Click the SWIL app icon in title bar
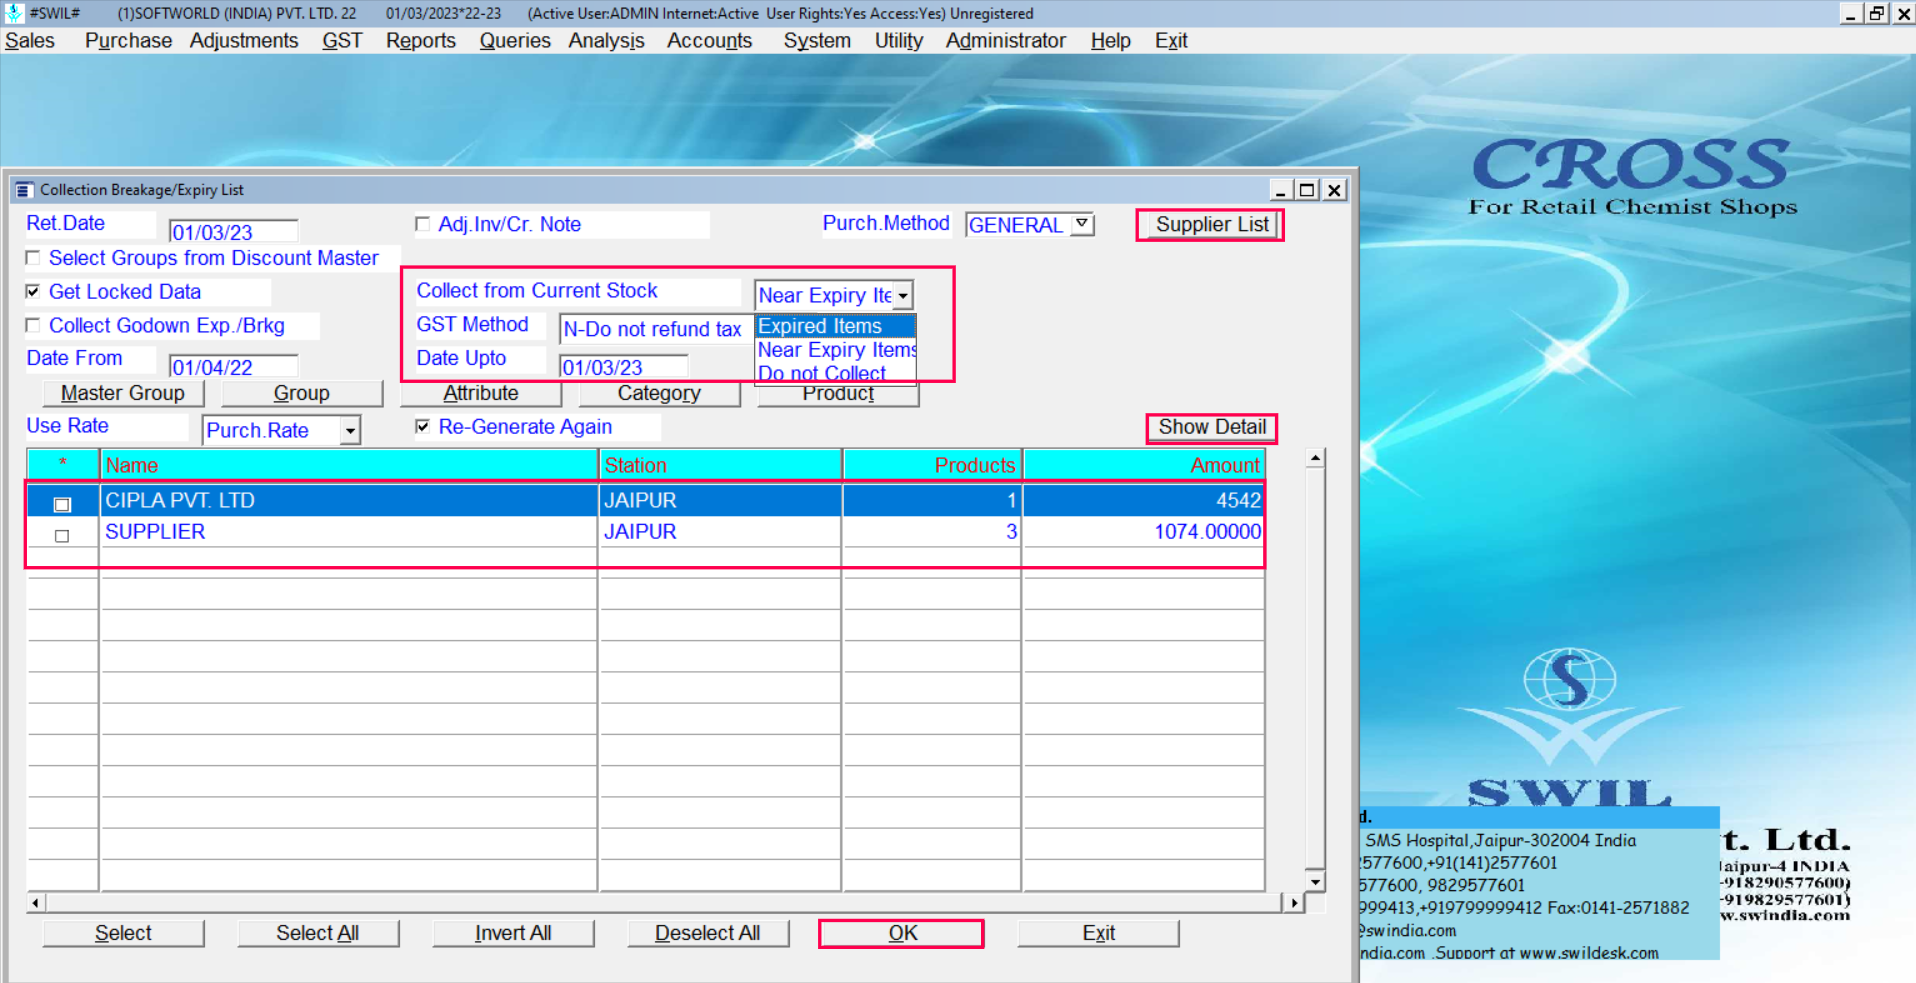 pos(14,13)
